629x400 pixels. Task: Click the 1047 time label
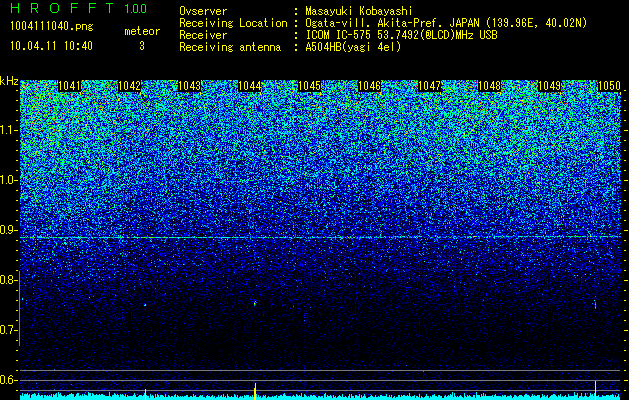(430, 86)
